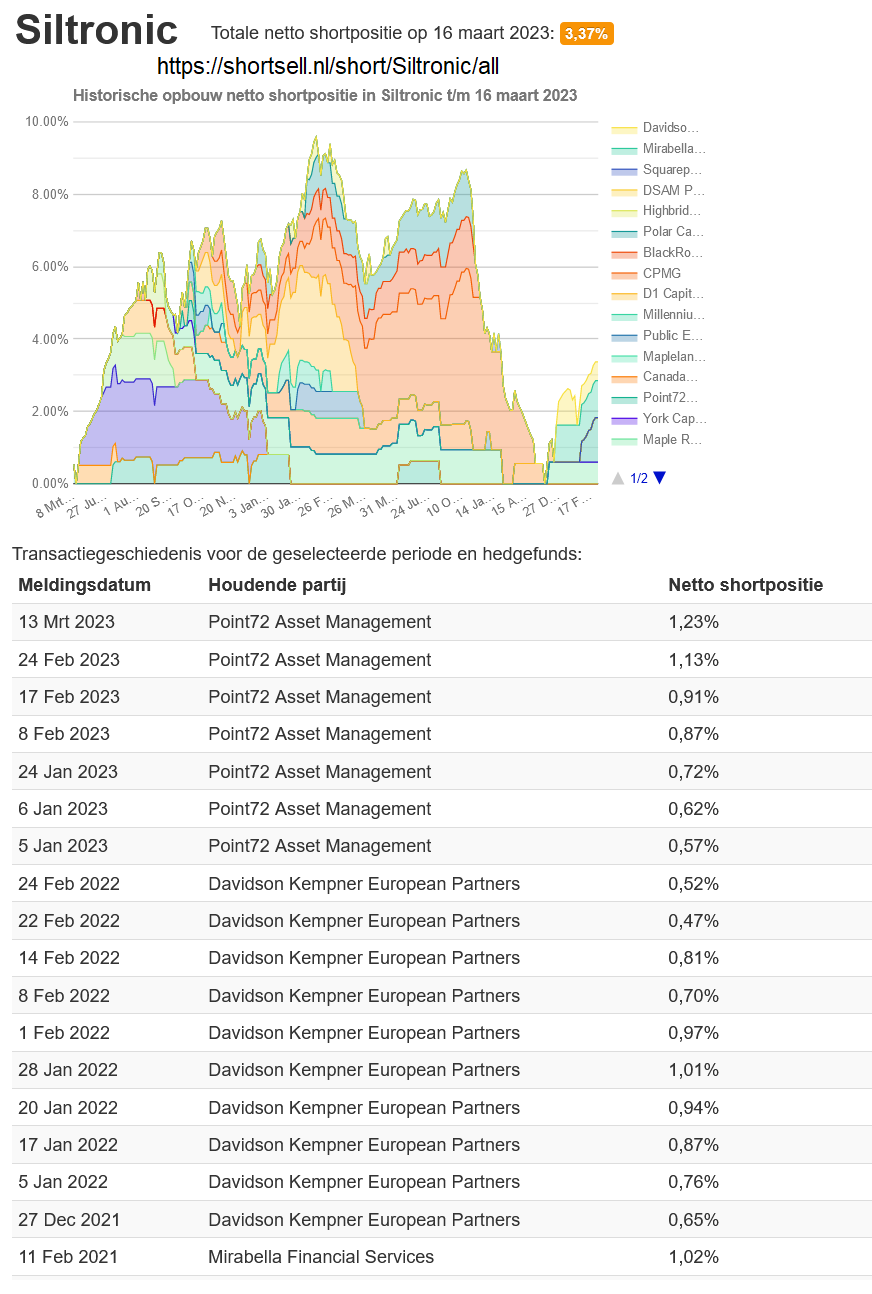Select the Polar Capital legend entry

672,232
